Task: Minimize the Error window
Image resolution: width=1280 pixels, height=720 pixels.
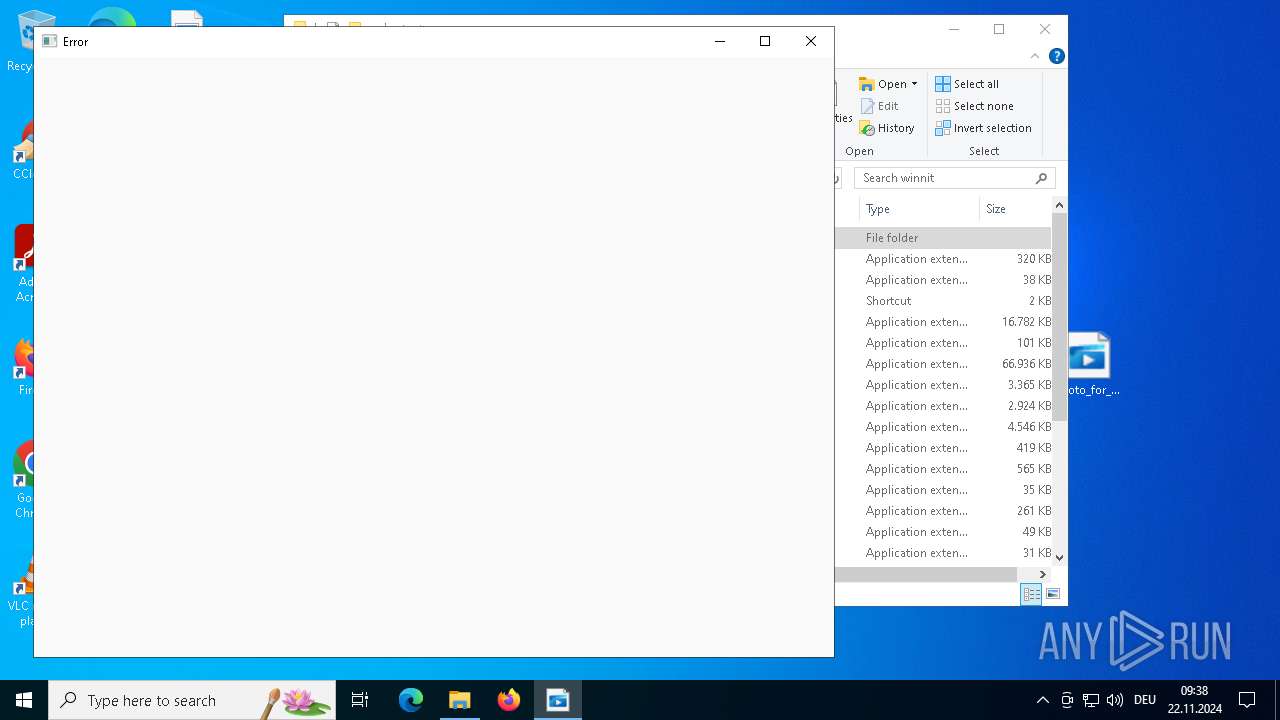Action: coord(719,41)
